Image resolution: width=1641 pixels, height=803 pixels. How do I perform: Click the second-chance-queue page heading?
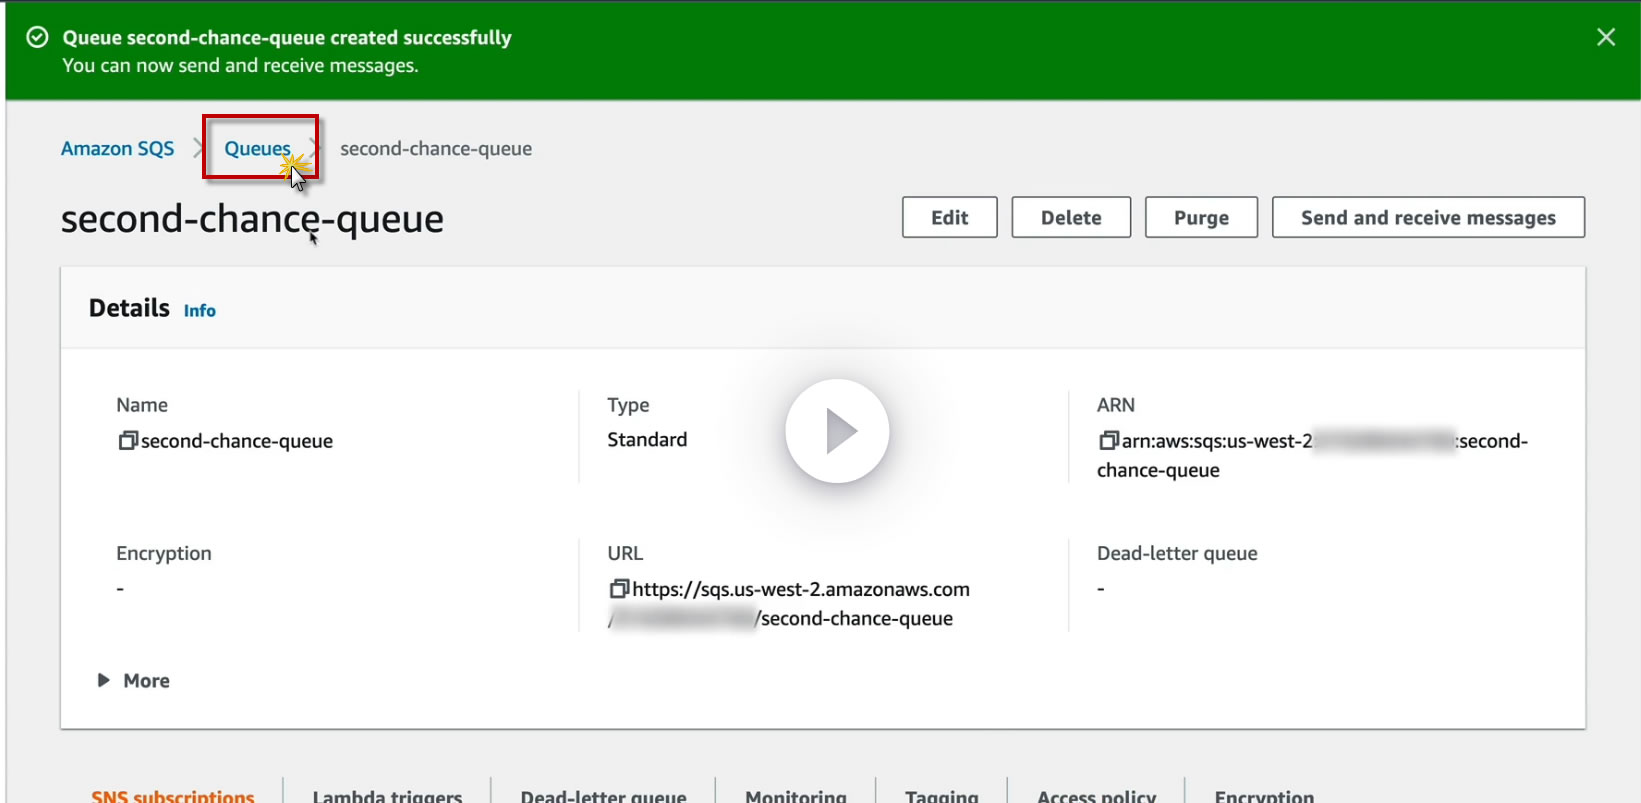pos(252,219)
